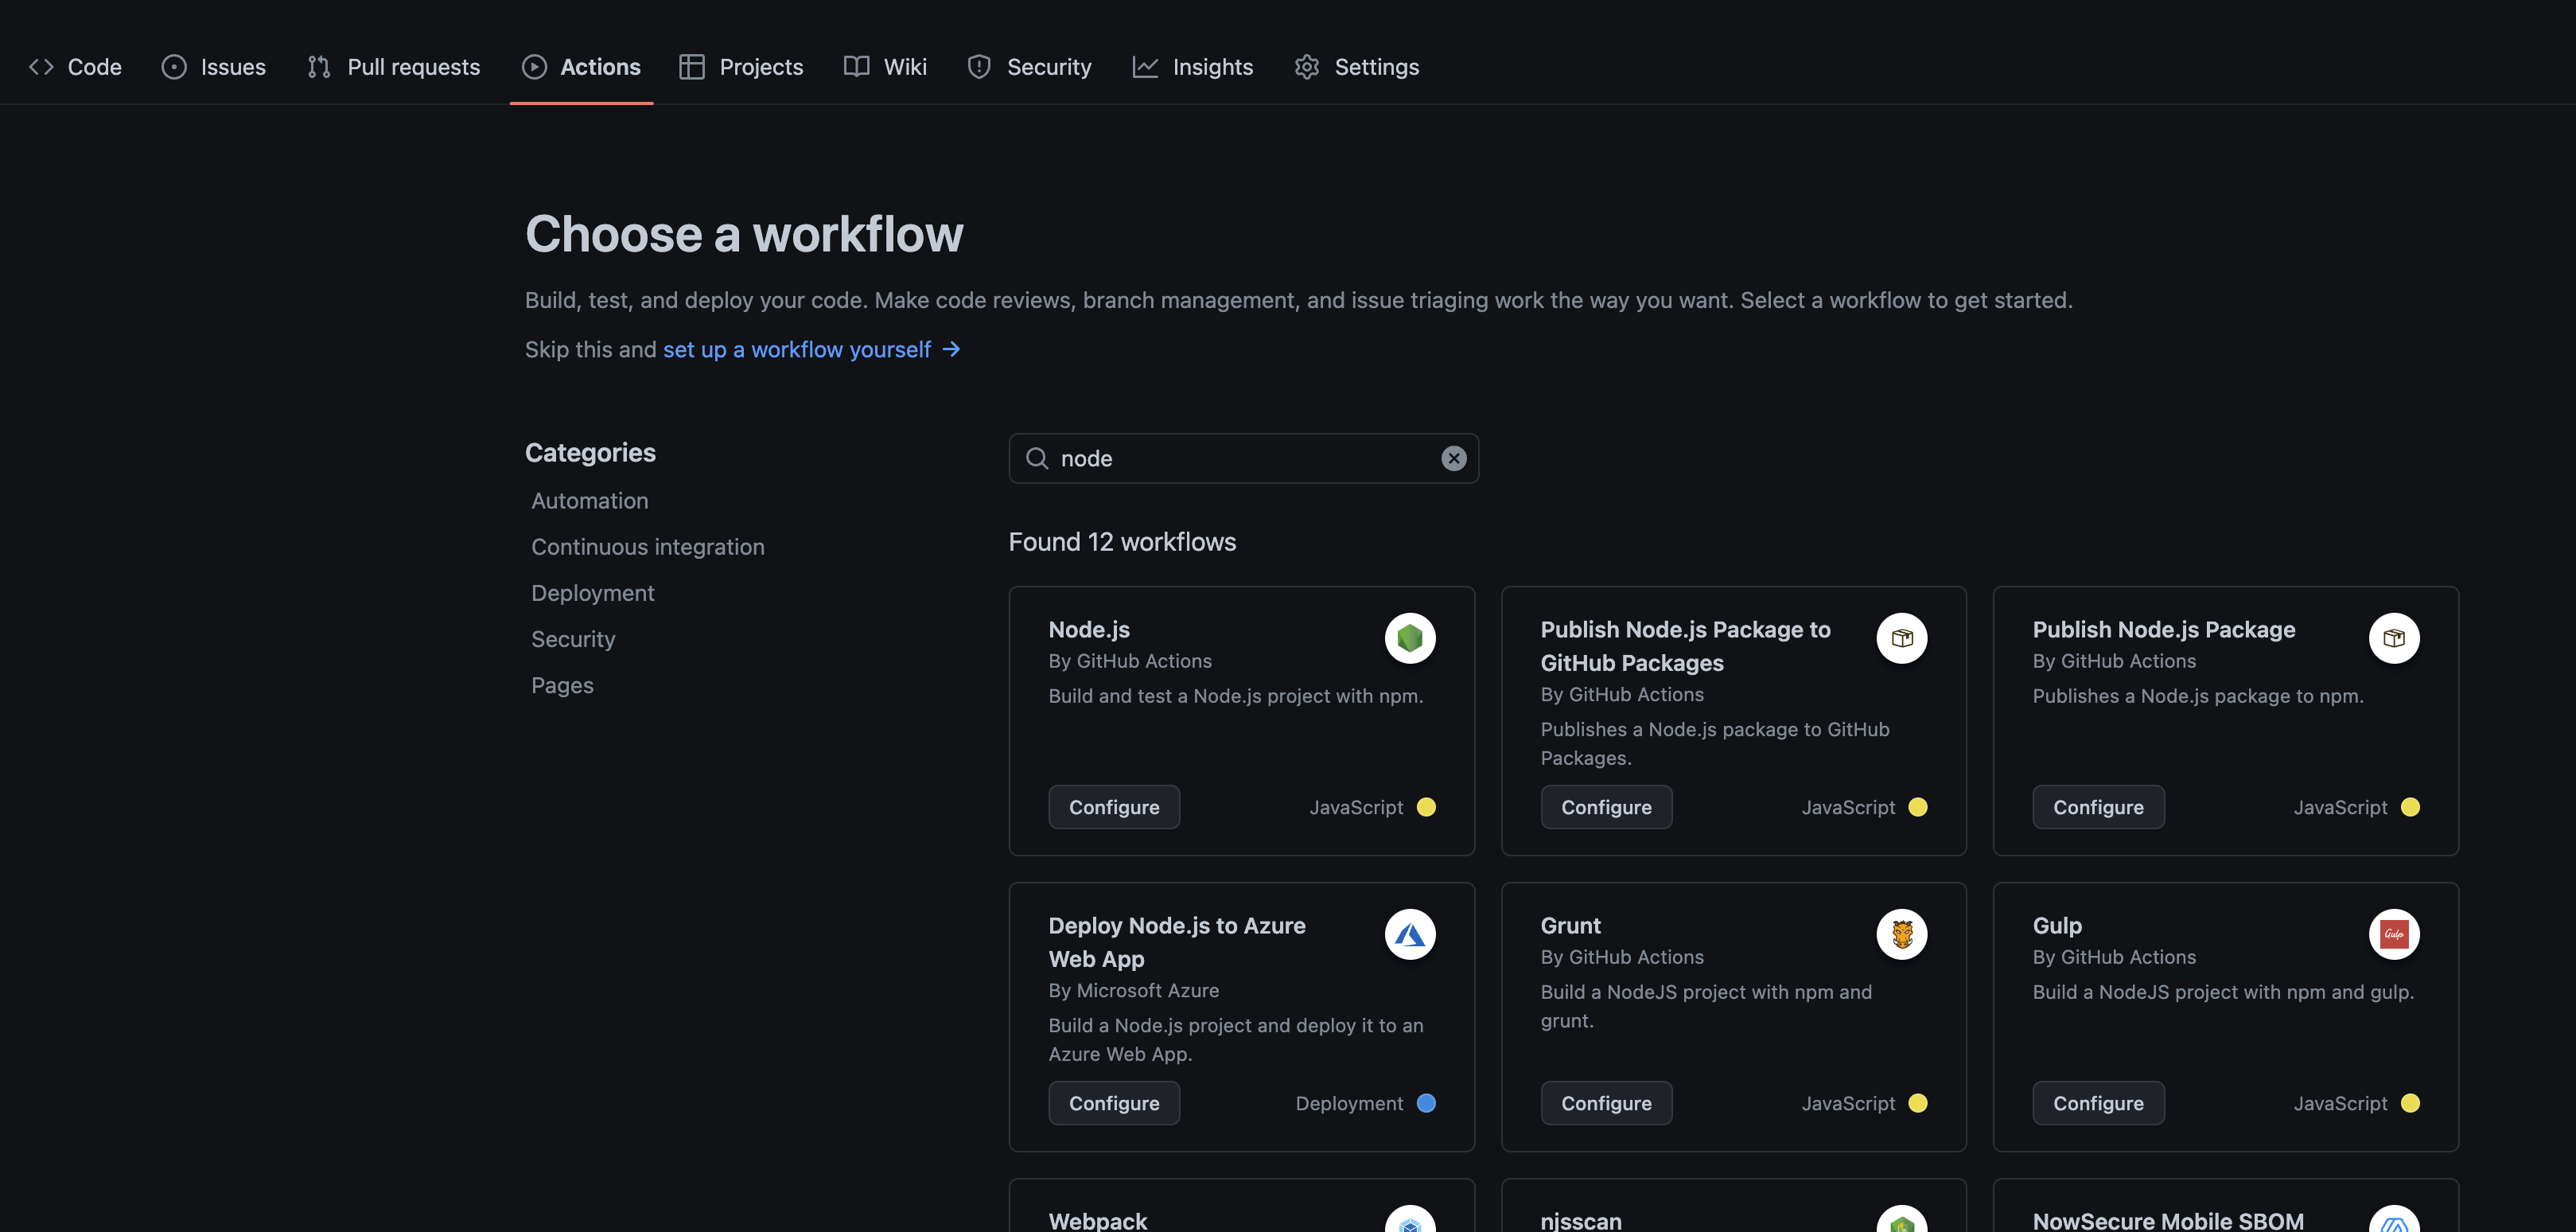Clear the node search with the X icon
Viewport: 2576px width, 1232px height.
click(x=1453, y=458)
